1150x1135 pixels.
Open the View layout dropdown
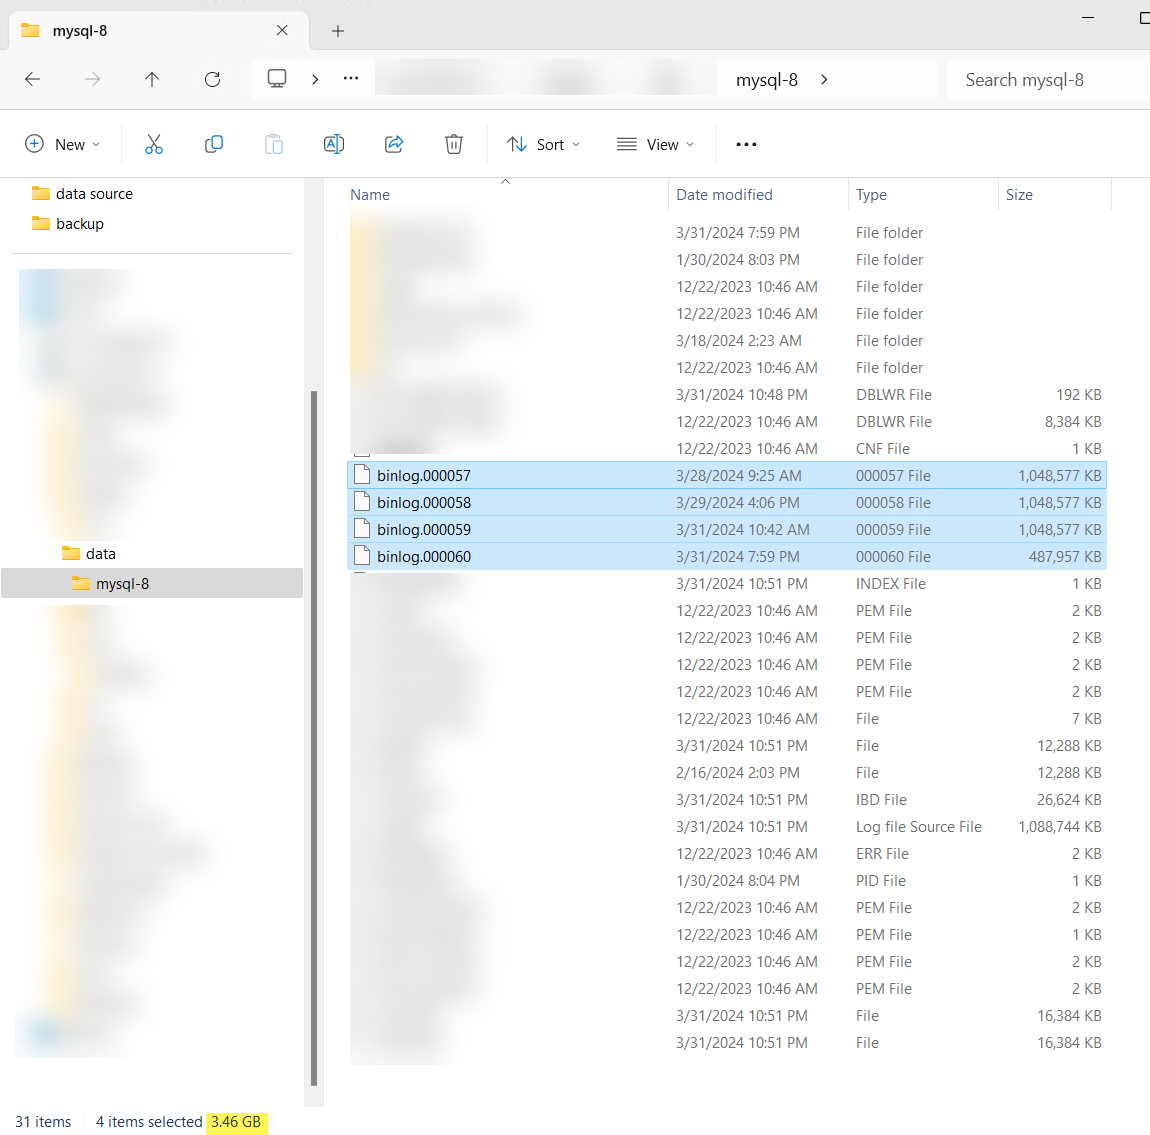tap(655, 144)
